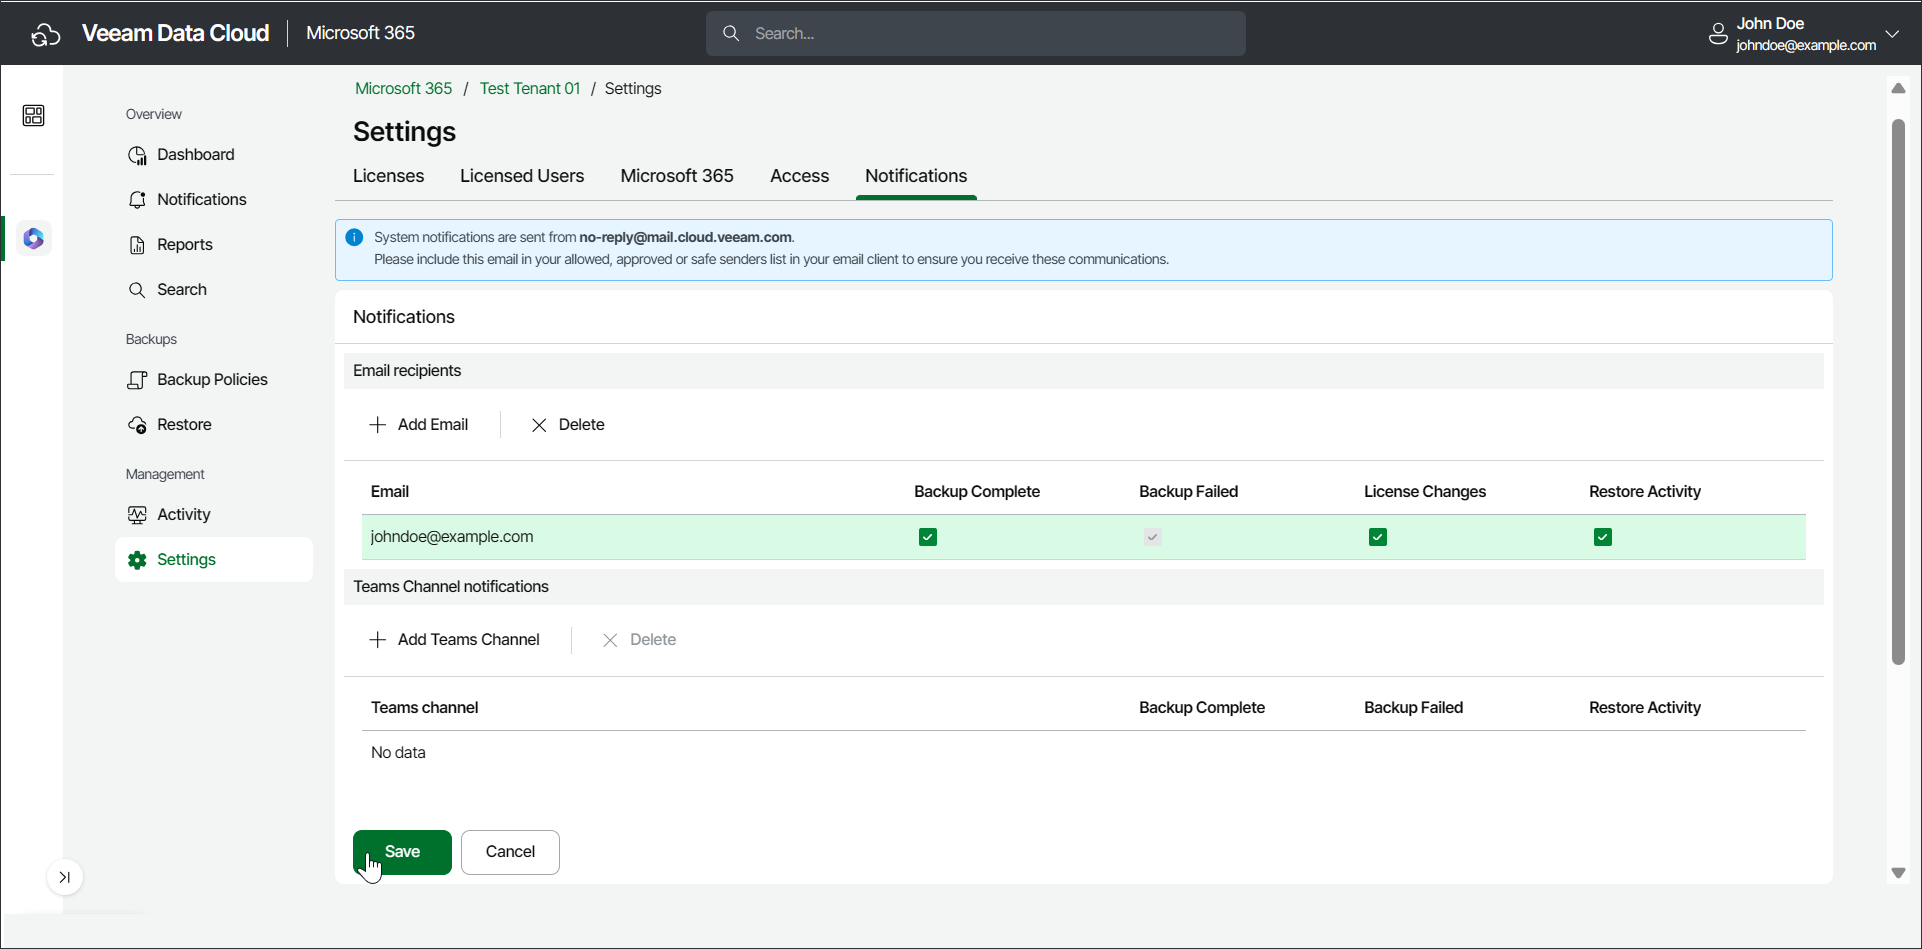Click the Backup Policies icon
This screenshot has width=1922, height=949.
[x=138, y=380]
